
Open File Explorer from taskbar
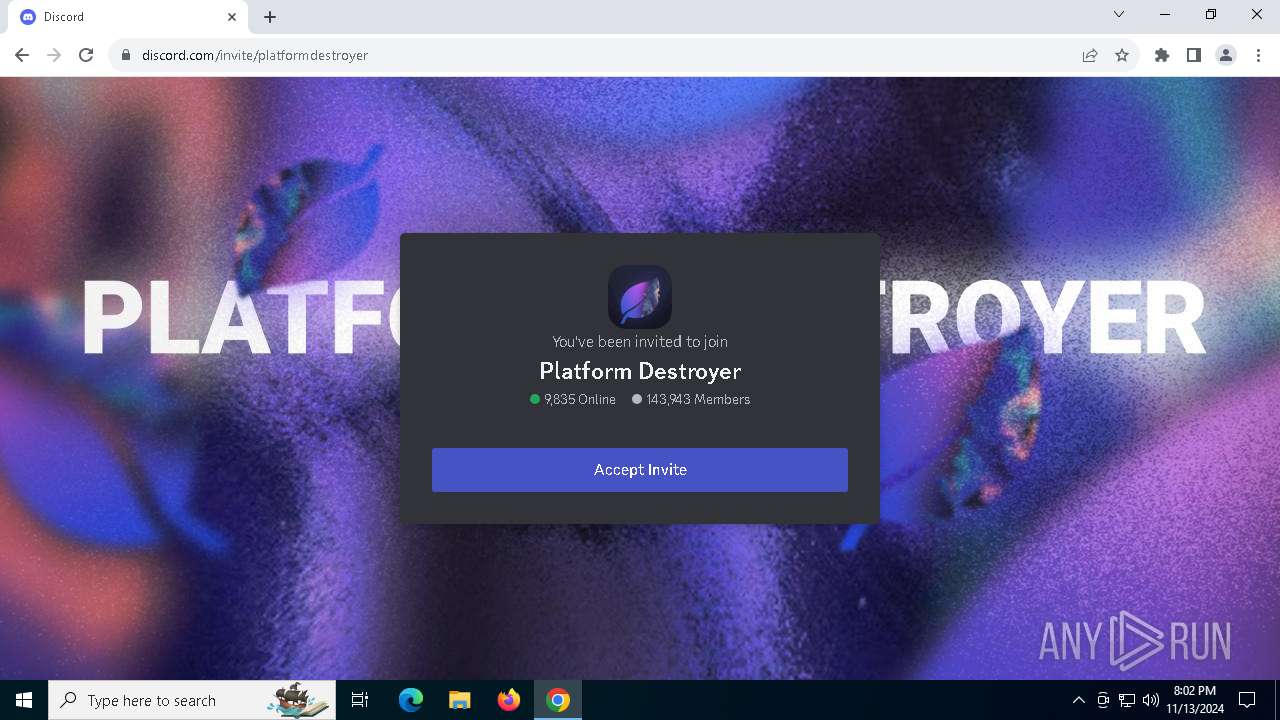459,700
